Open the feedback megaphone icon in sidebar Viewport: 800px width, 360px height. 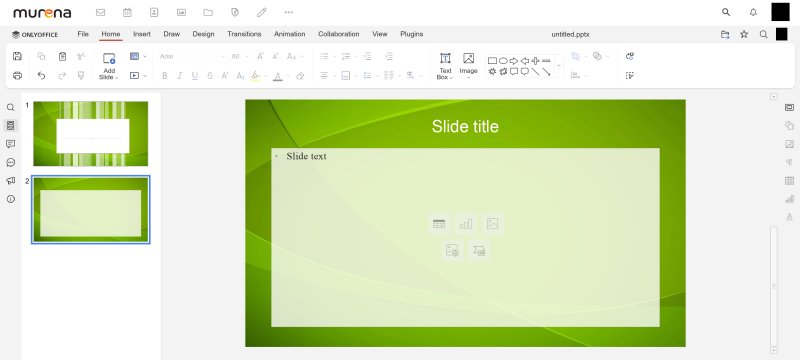pyautogui.click(x=11, y=181)
